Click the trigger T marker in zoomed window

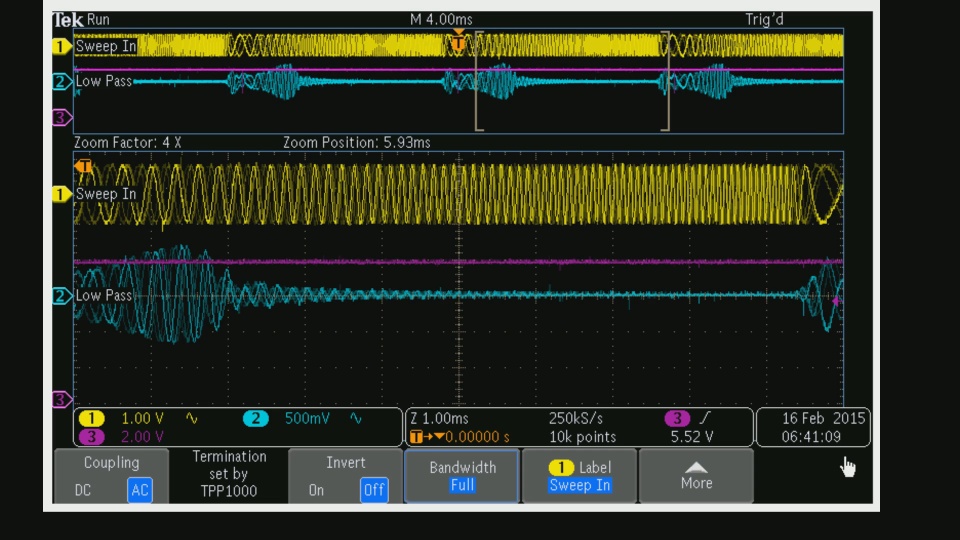click(85, 166)
